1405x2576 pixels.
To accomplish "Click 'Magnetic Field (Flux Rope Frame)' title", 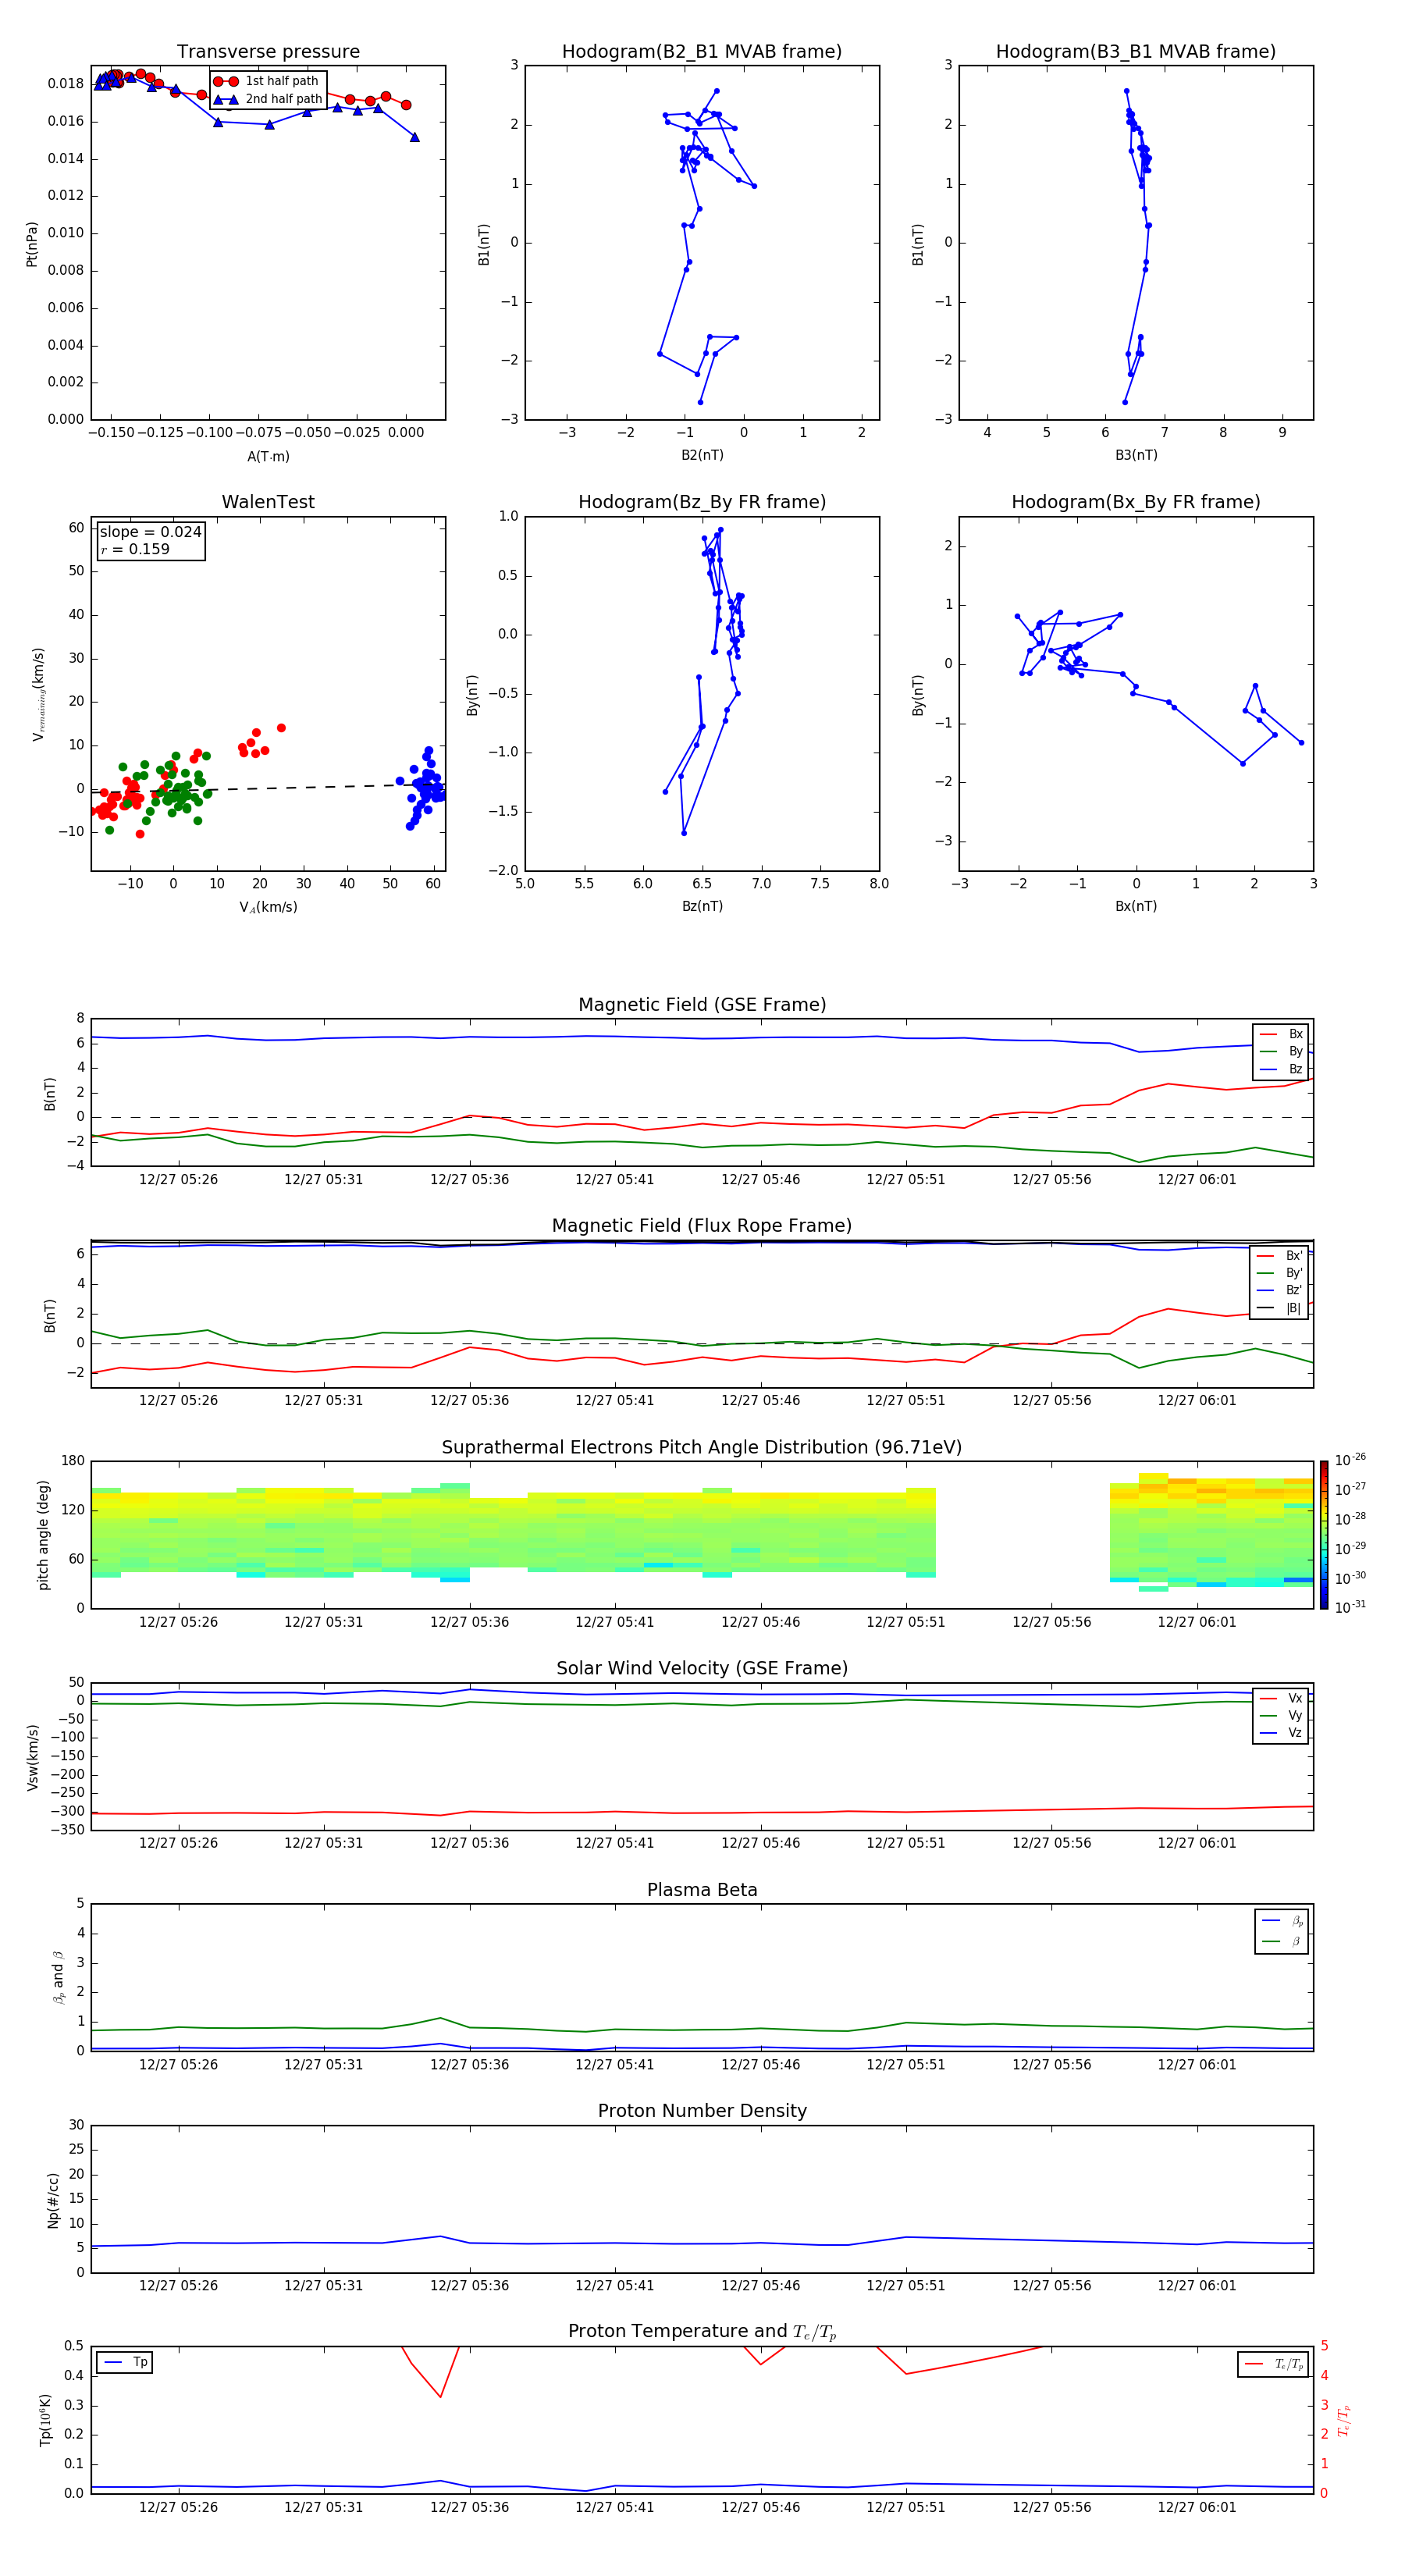I will coord(702,1226).
